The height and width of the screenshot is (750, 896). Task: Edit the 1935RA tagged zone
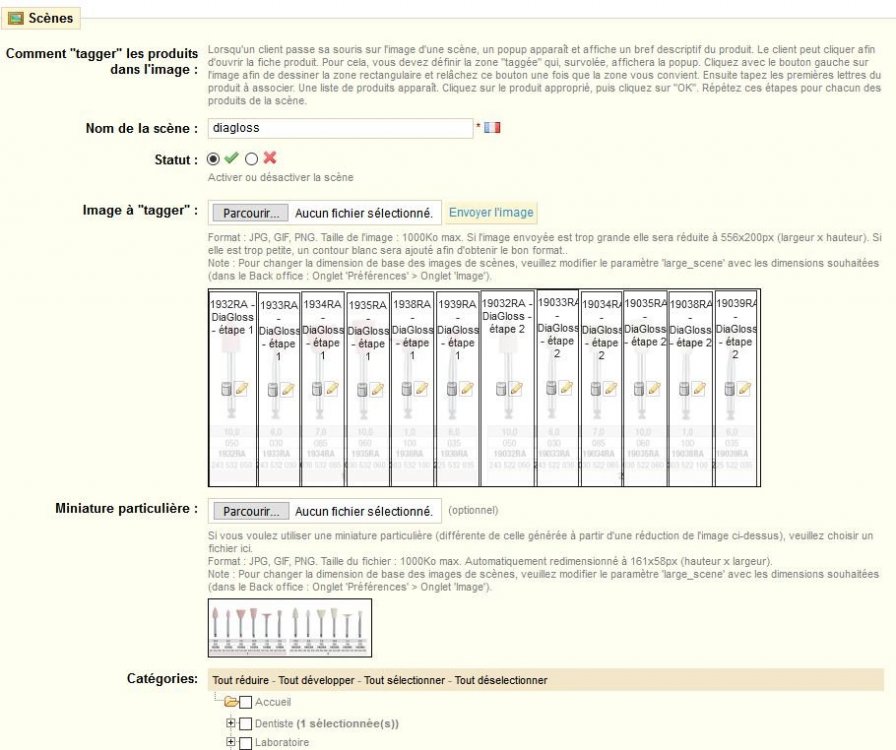tap(377, 390)
